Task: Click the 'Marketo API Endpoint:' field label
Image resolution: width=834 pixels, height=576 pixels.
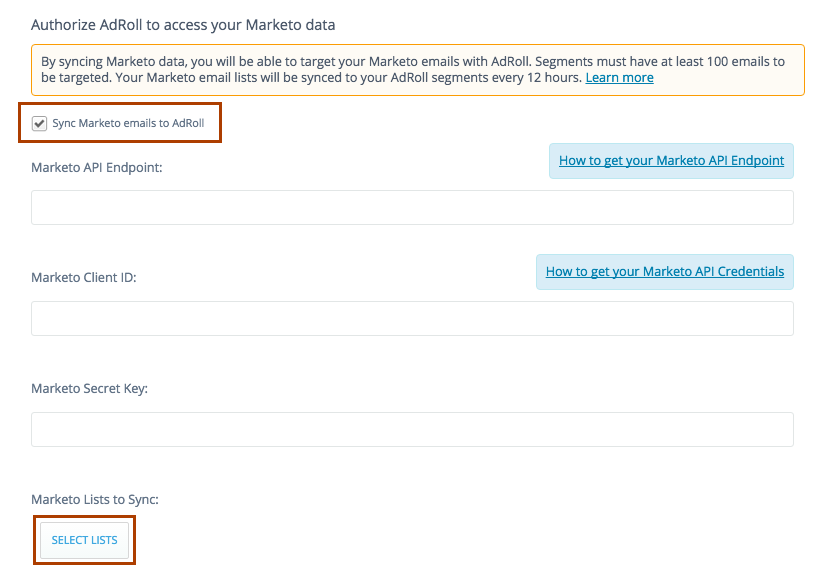Action: tap(97, 168)
